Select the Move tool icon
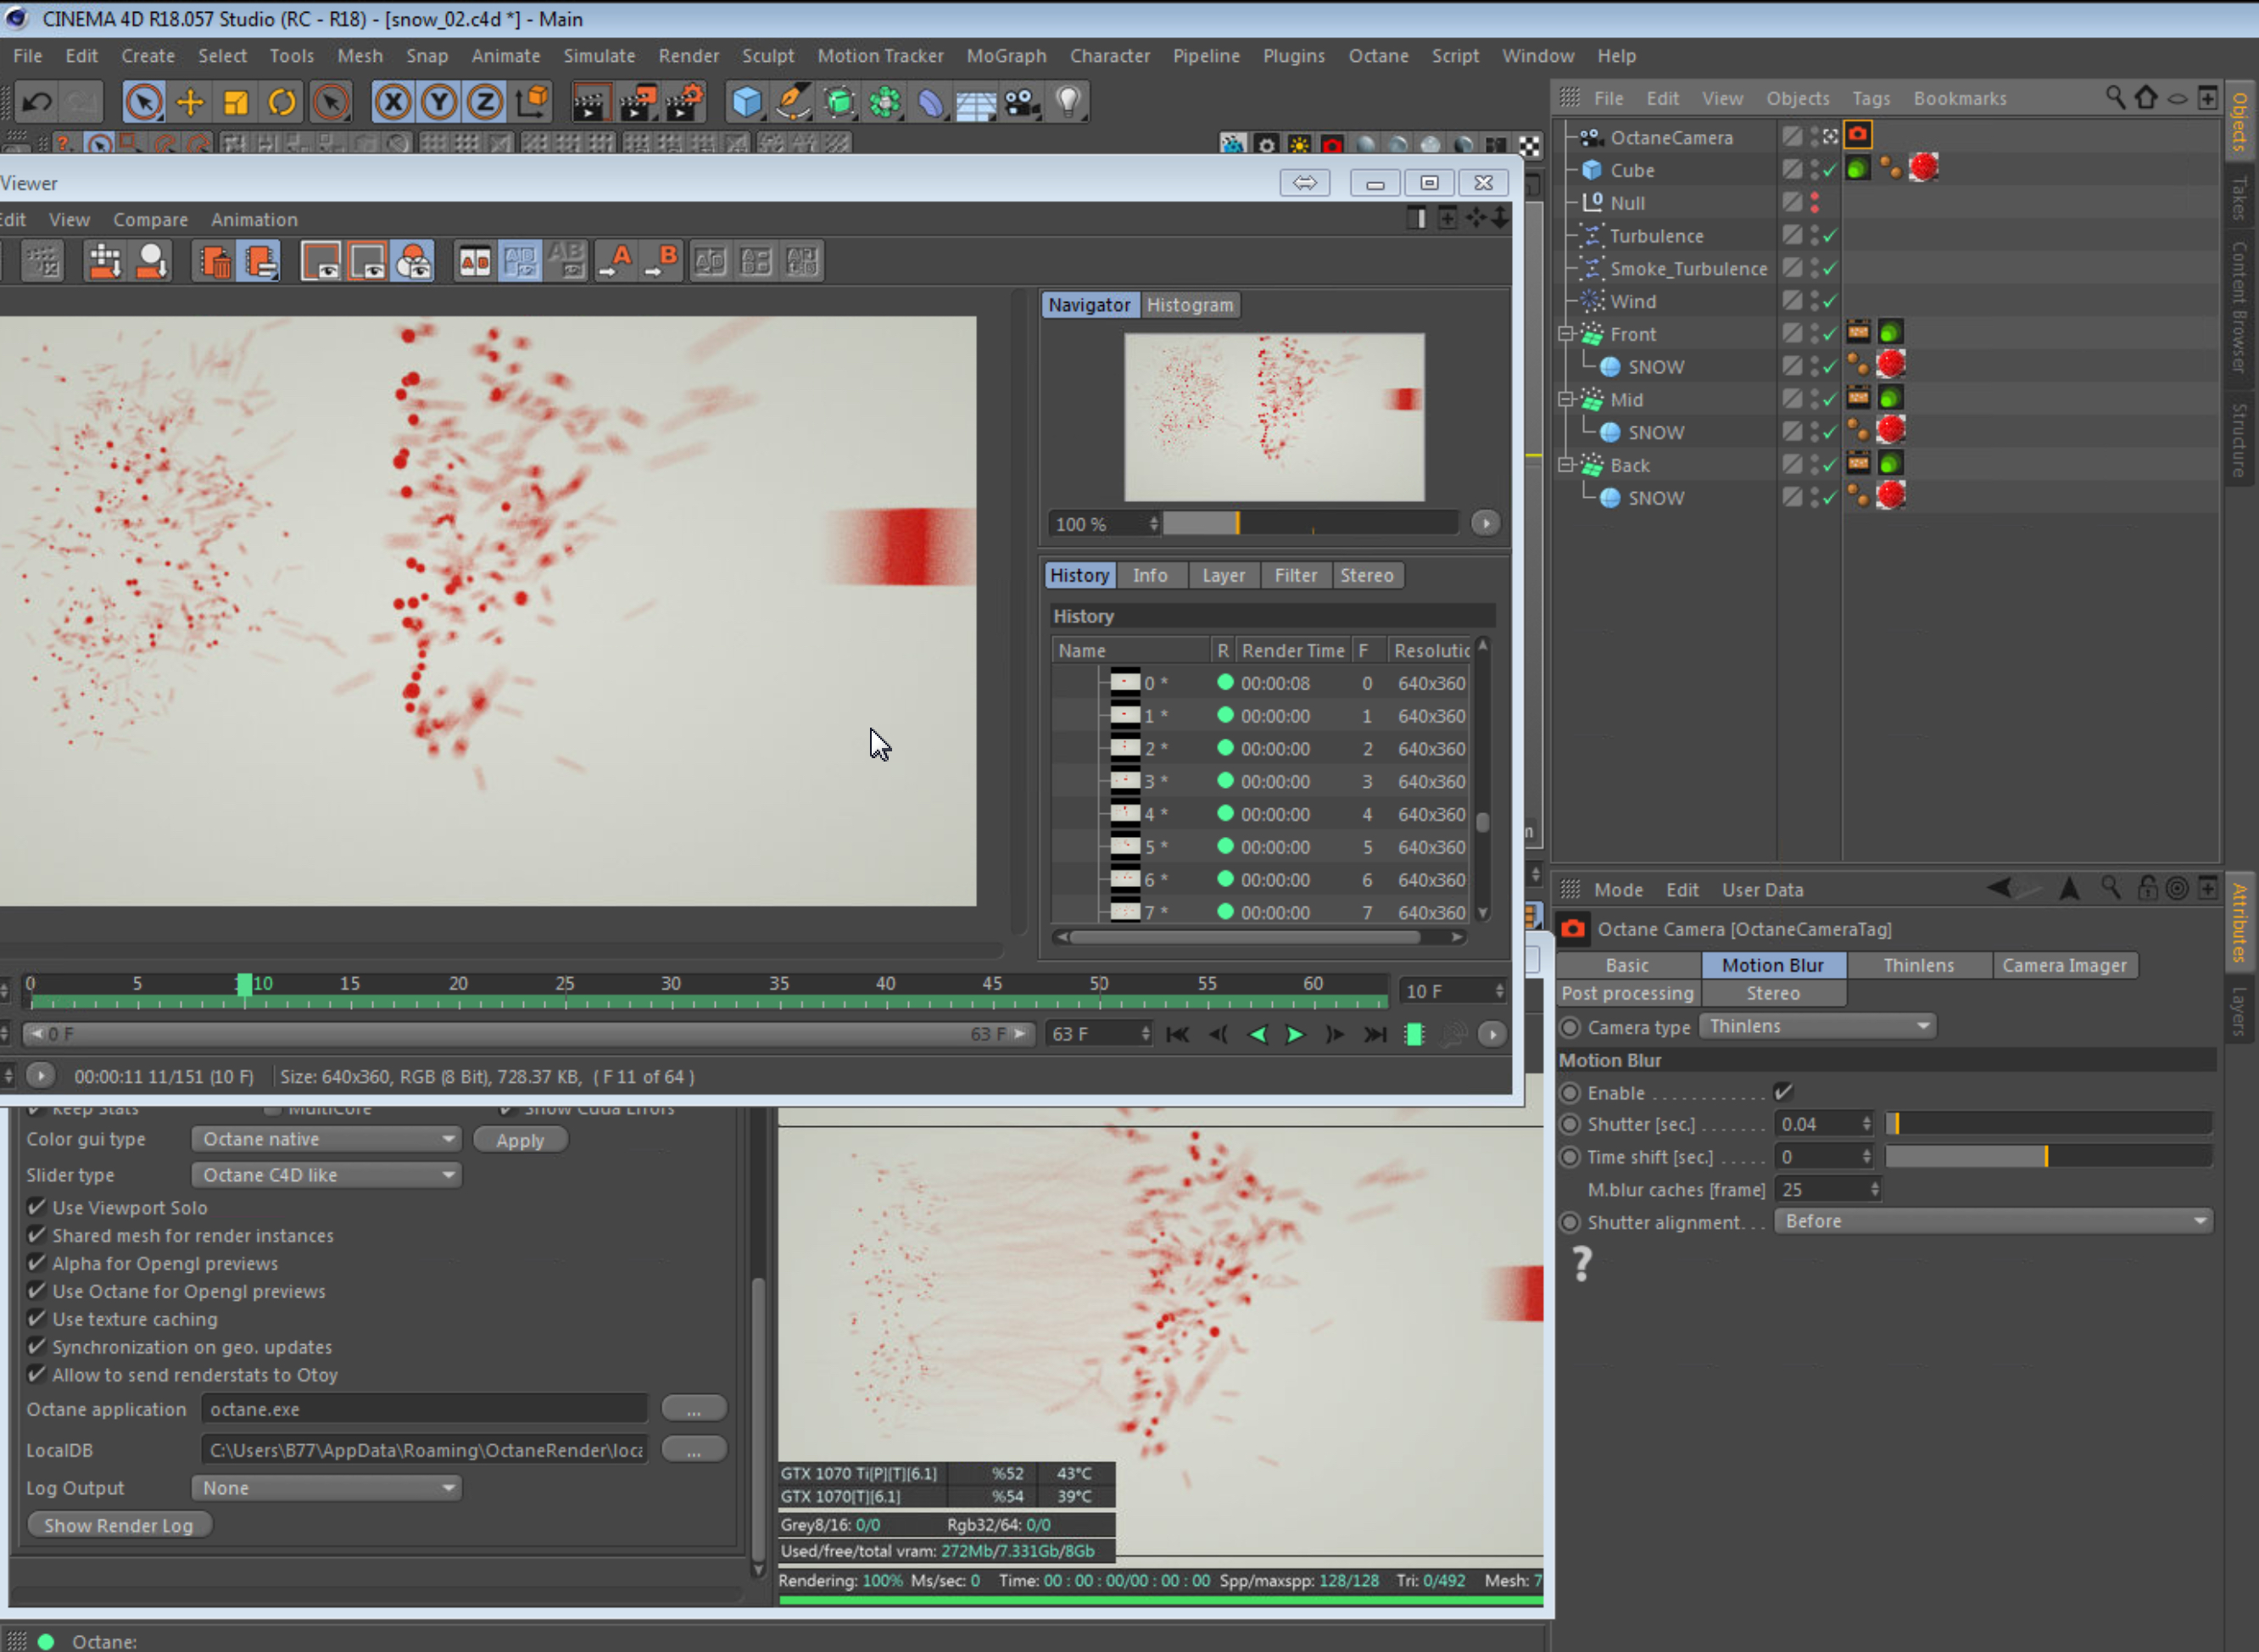 (x=190, y=102)
